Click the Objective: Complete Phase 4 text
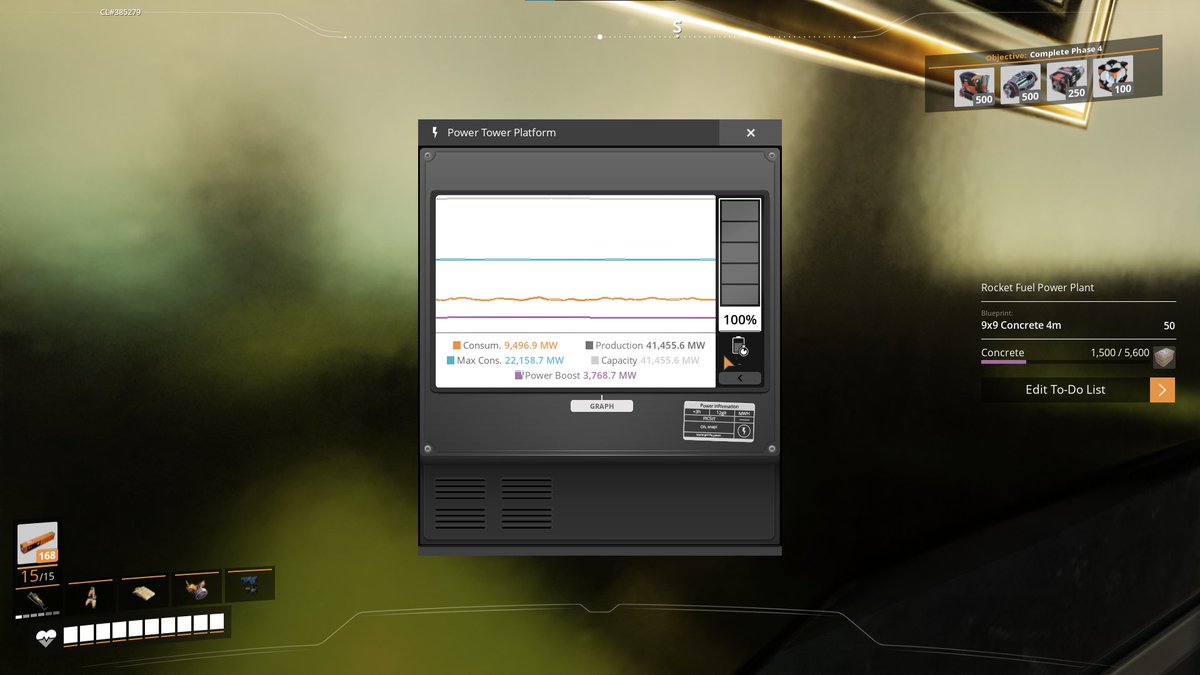Image resolution: width=1200 pixels, height=675 pixels. (1043, 53)
